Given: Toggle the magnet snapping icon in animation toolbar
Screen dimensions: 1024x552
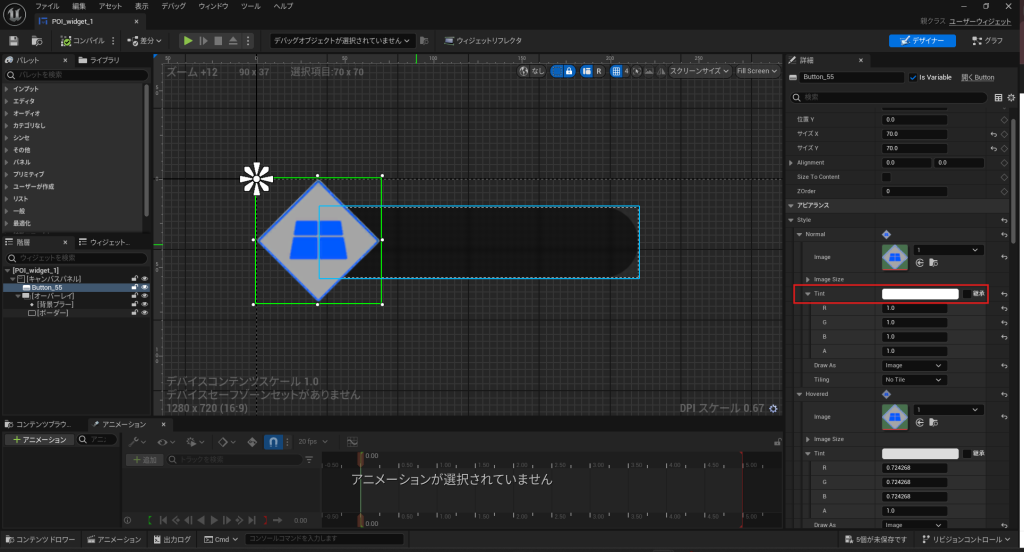Looking at the screenshot, I should [272, 441].
